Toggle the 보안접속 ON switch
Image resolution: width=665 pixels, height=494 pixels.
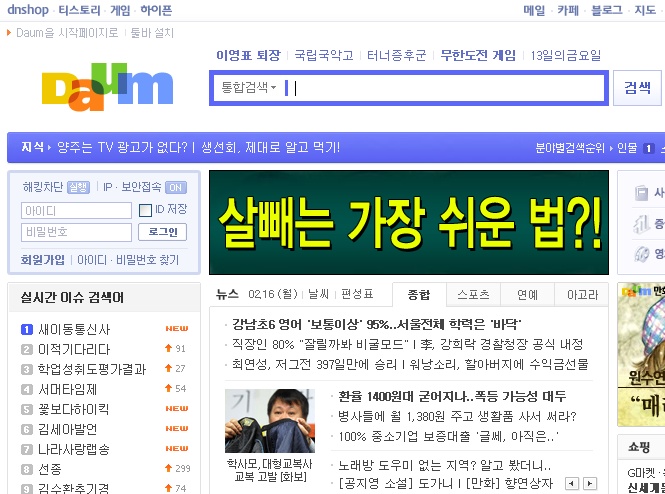pyautogui.click(x=176, y=187)
